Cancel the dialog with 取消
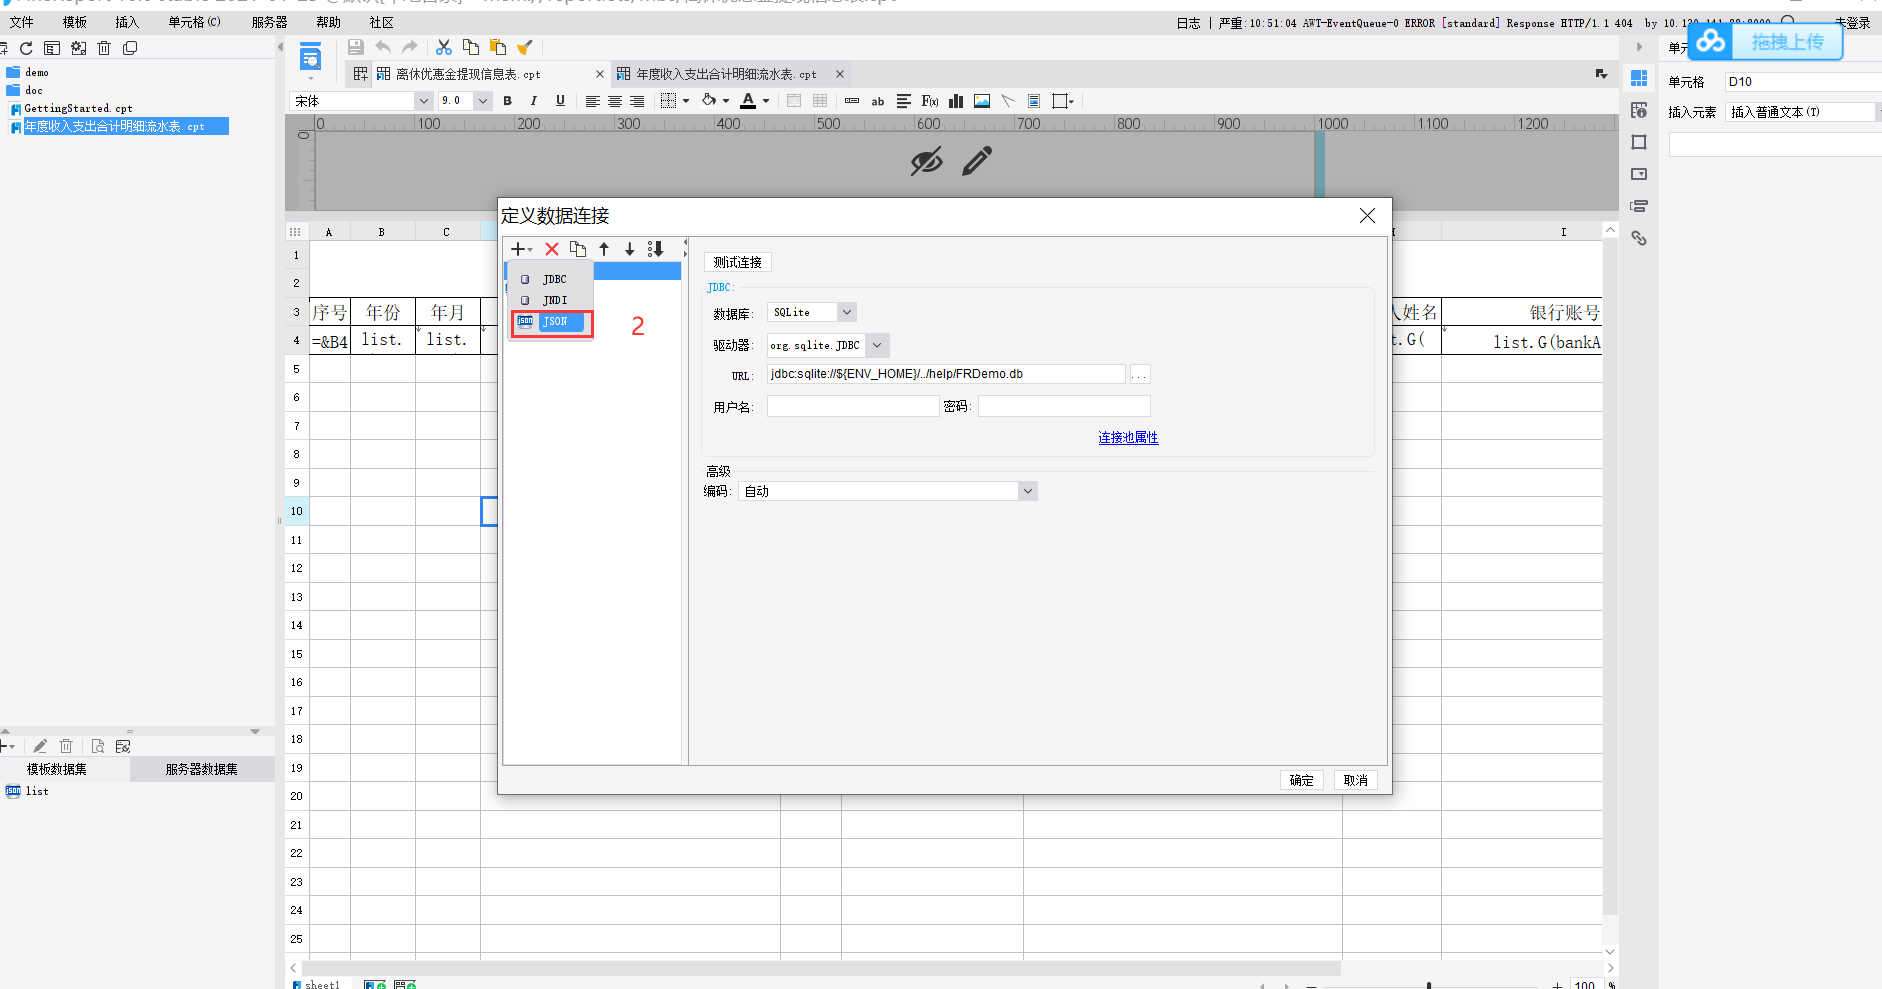This screenshot has width=1882, height=989. click(1356, 780)
